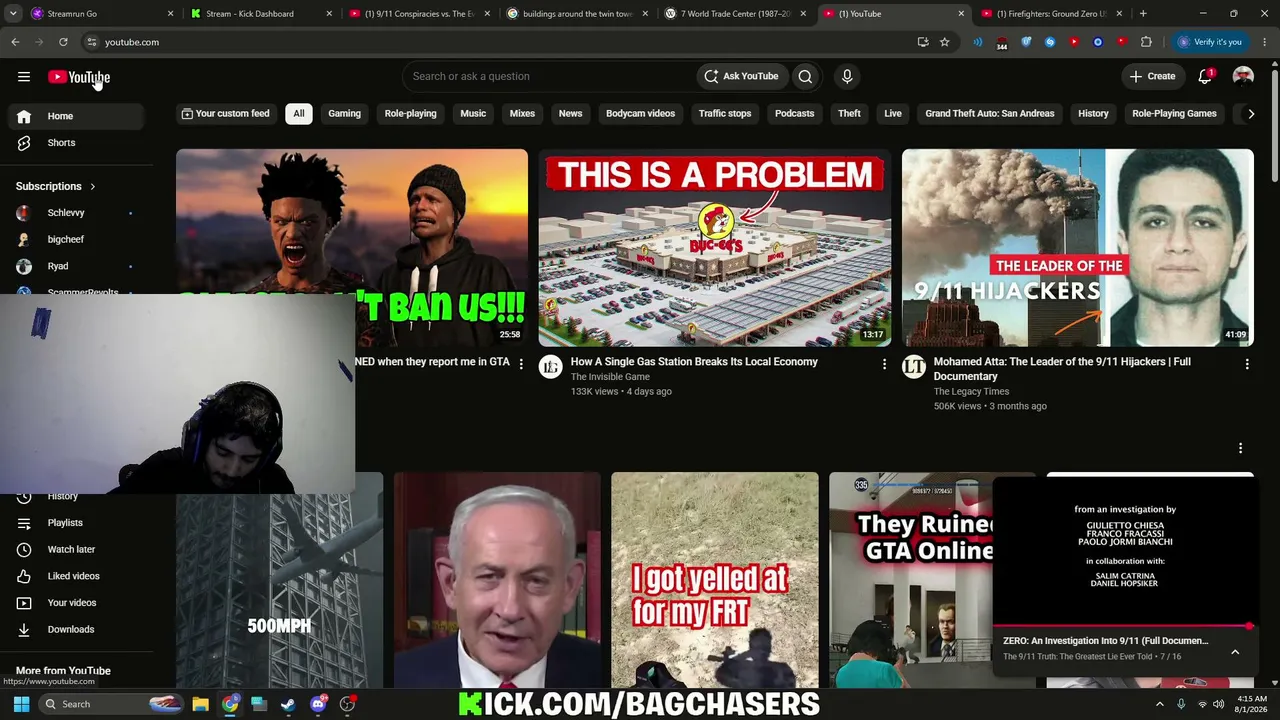The height and width of the screenshot is (720, 1280).
Task: Click the install app icon in address bar
Action: coord(922,42)
